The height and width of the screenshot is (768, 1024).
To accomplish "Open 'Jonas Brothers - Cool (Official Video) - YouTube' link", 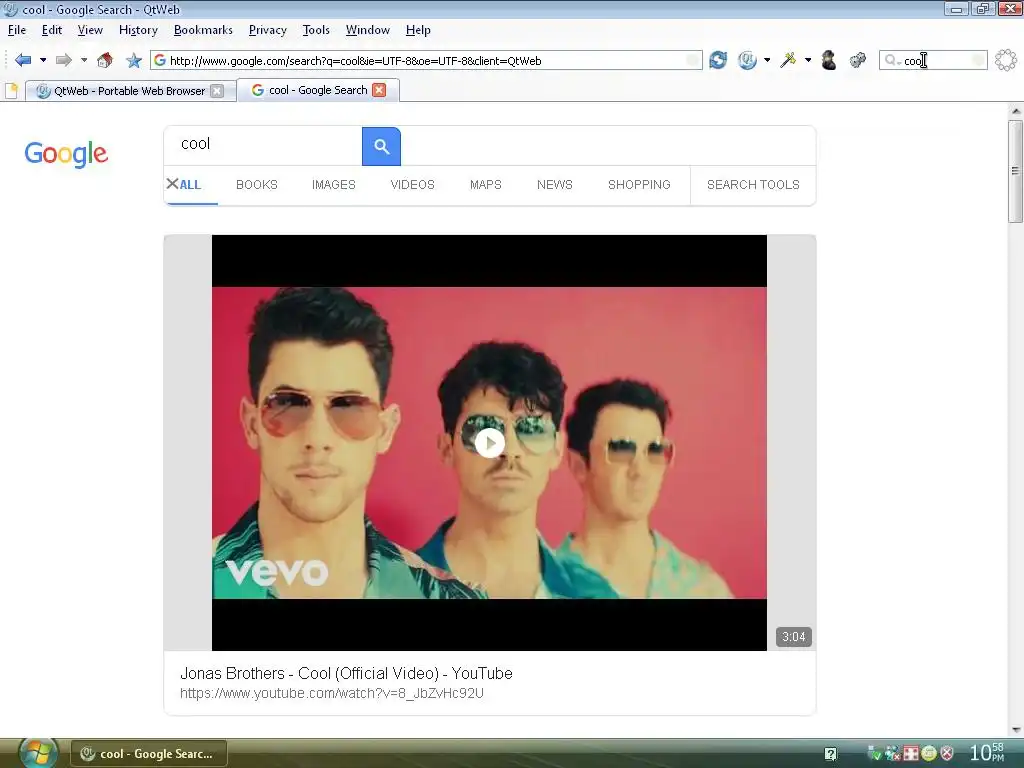I will point(346,673).
